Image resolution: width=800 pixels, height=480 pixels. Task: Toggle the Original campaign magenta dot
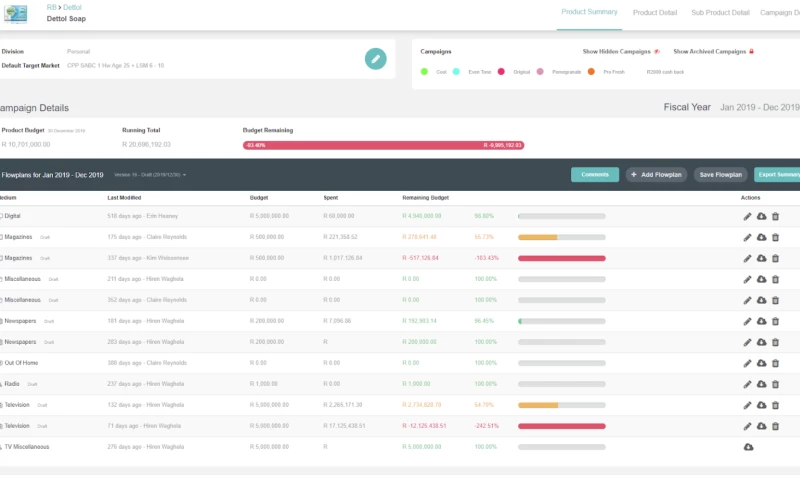click(501, 71)
